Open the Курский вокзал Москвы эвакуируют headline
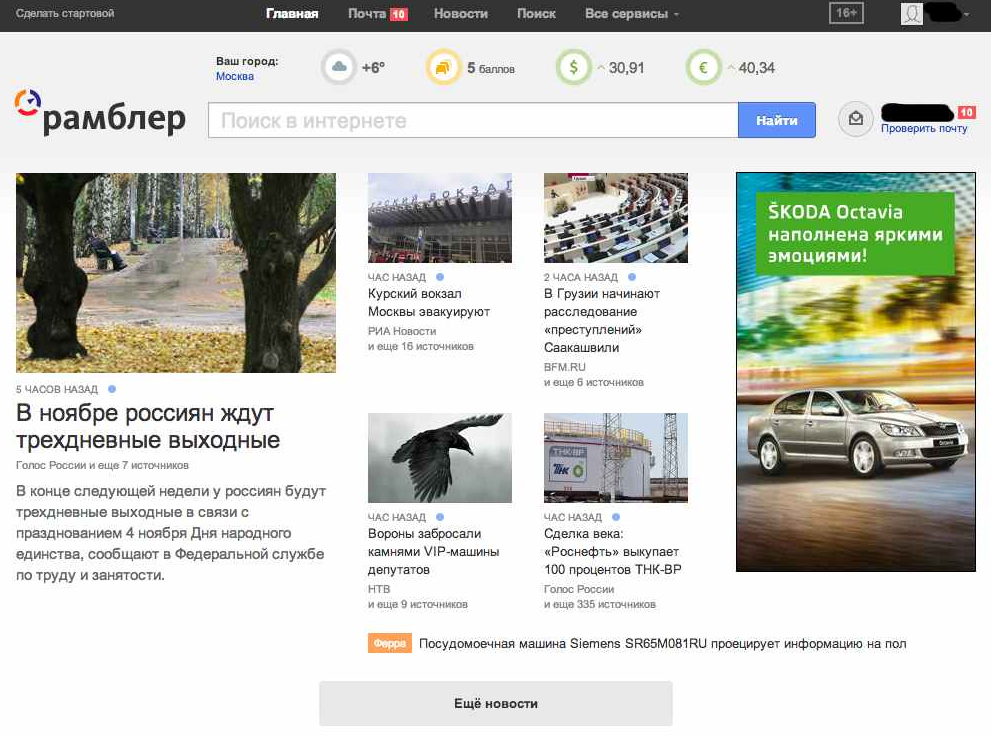991x737 pixels. tap(429, 303)
